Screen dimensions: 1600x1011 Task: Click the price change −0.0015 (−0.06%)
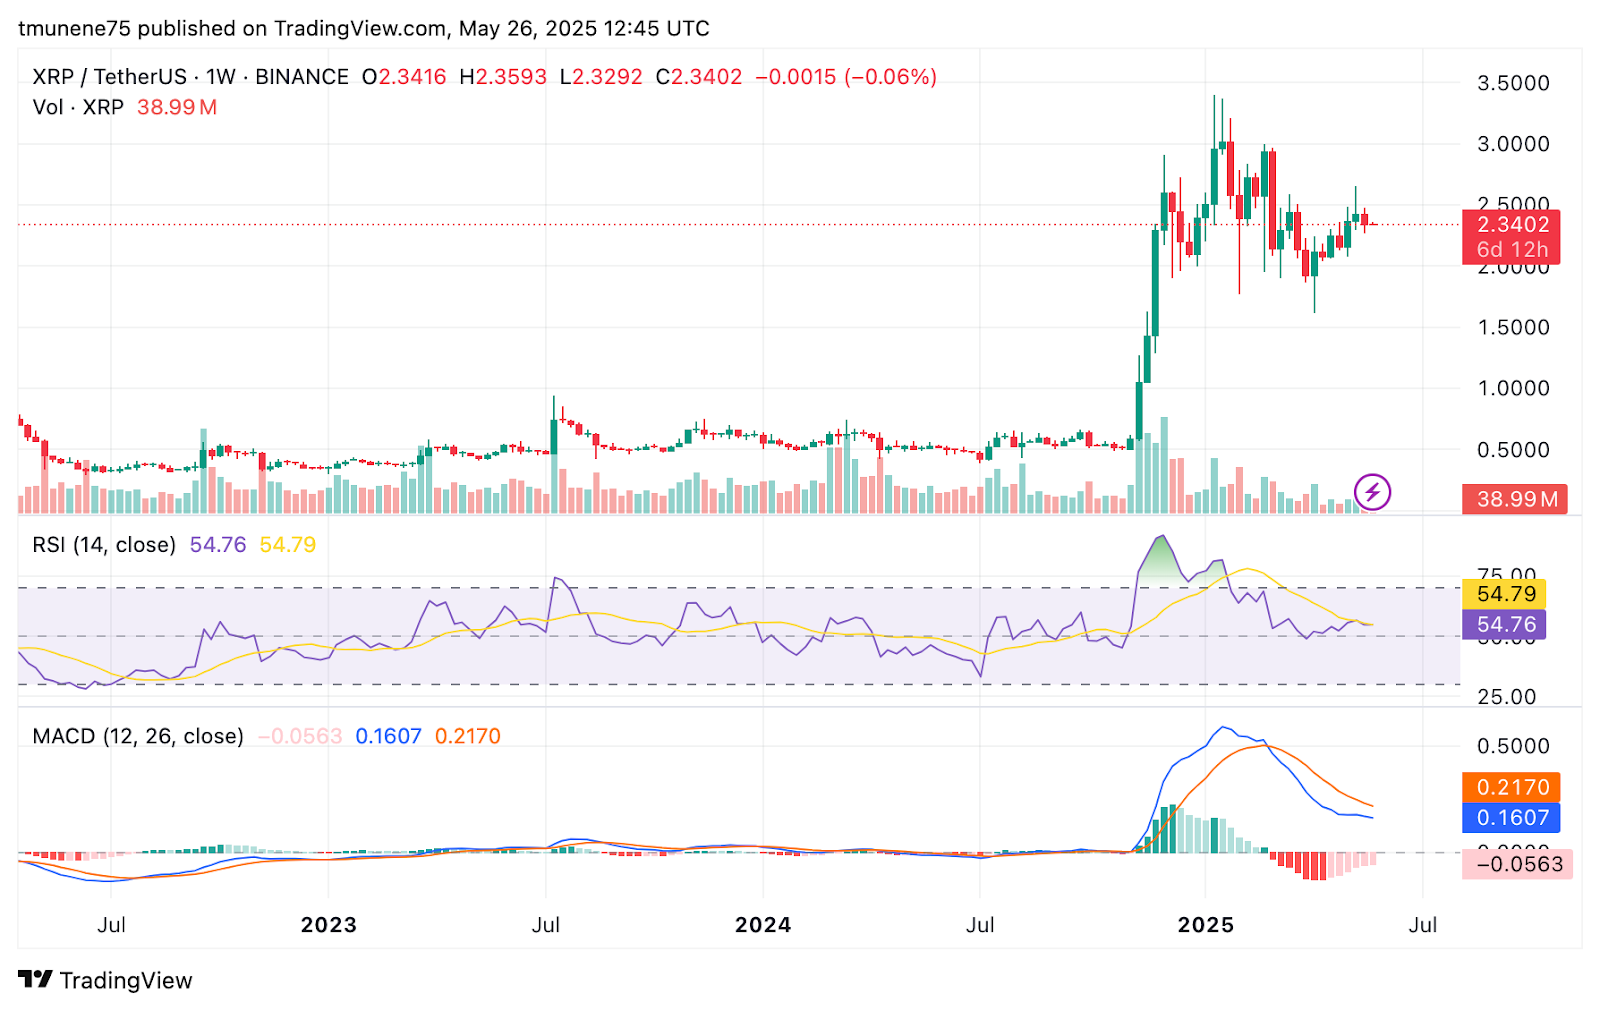click(846, 77)
